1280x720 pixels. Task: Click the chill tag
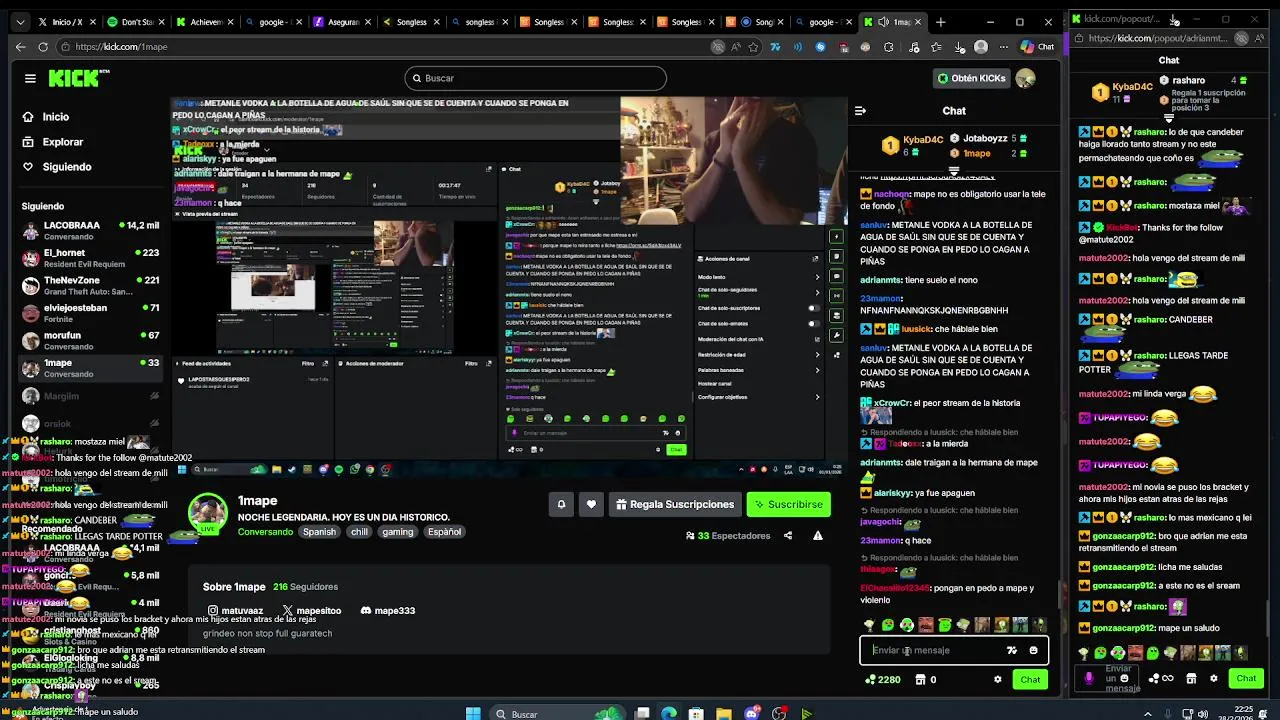coord(359,532)
